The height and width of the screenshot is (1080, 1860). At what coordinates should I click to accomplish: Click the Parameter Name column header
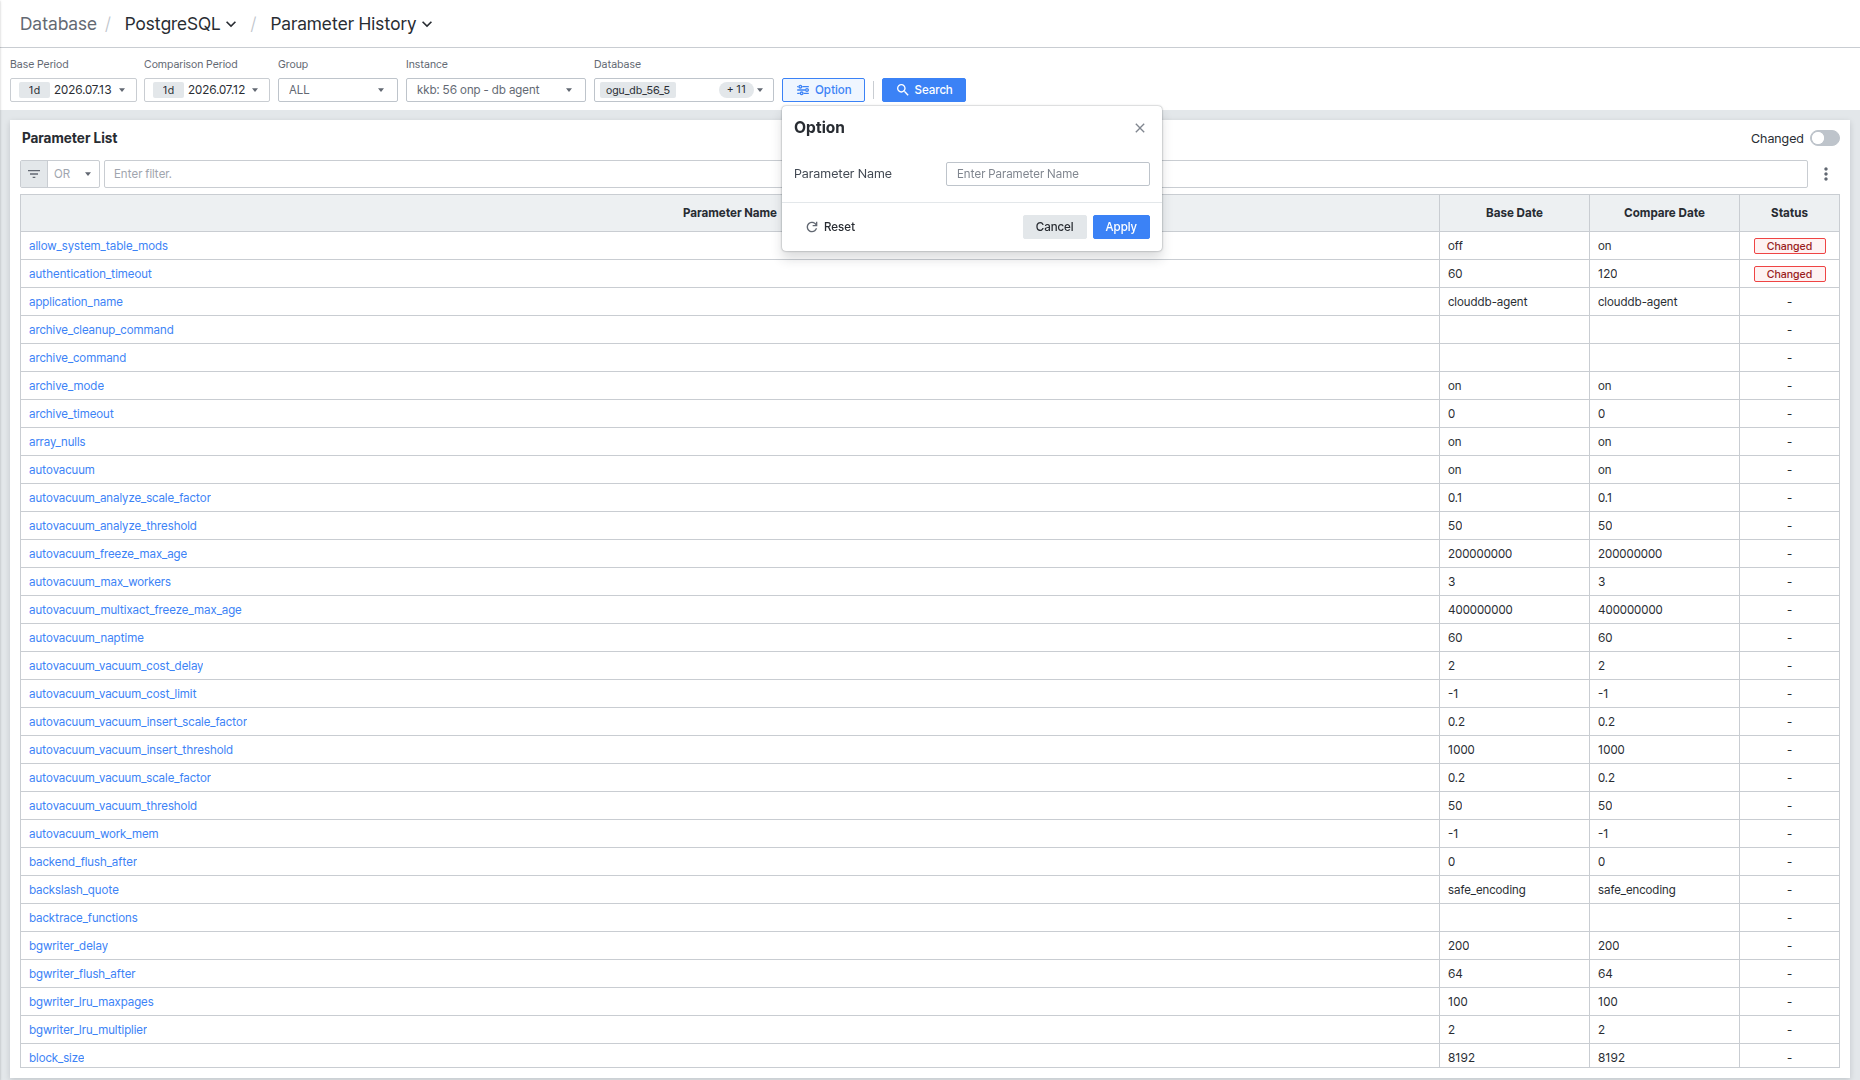click(730, 213)
